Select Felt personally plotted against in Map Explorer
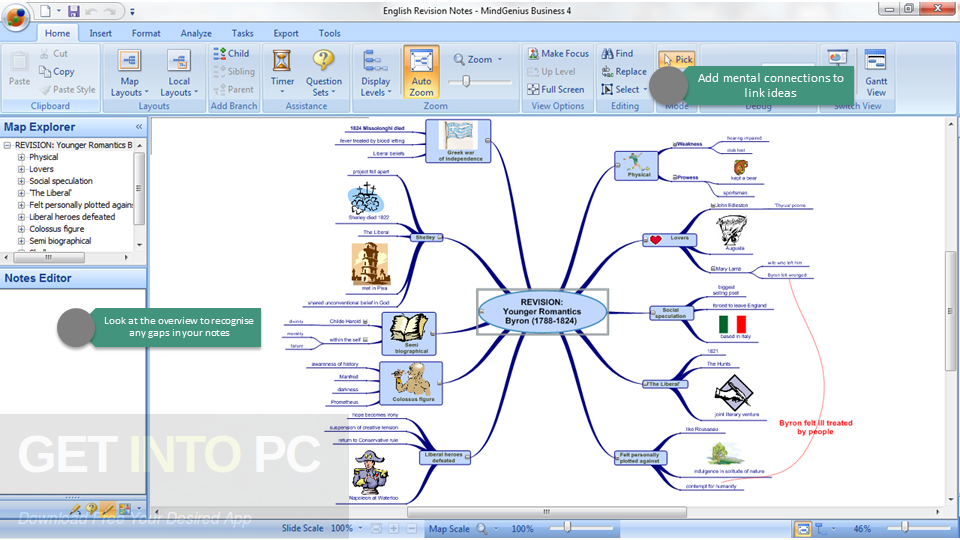Viewport: 960px width, 540px height. click(x=81, y=205)
